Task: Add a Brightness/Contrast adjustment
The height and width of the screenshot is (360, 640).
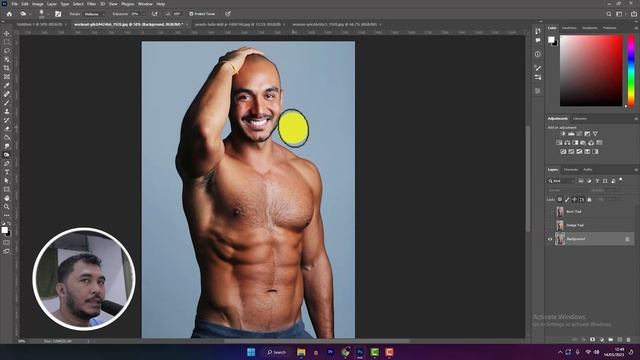Action: (x=563, y=134)
